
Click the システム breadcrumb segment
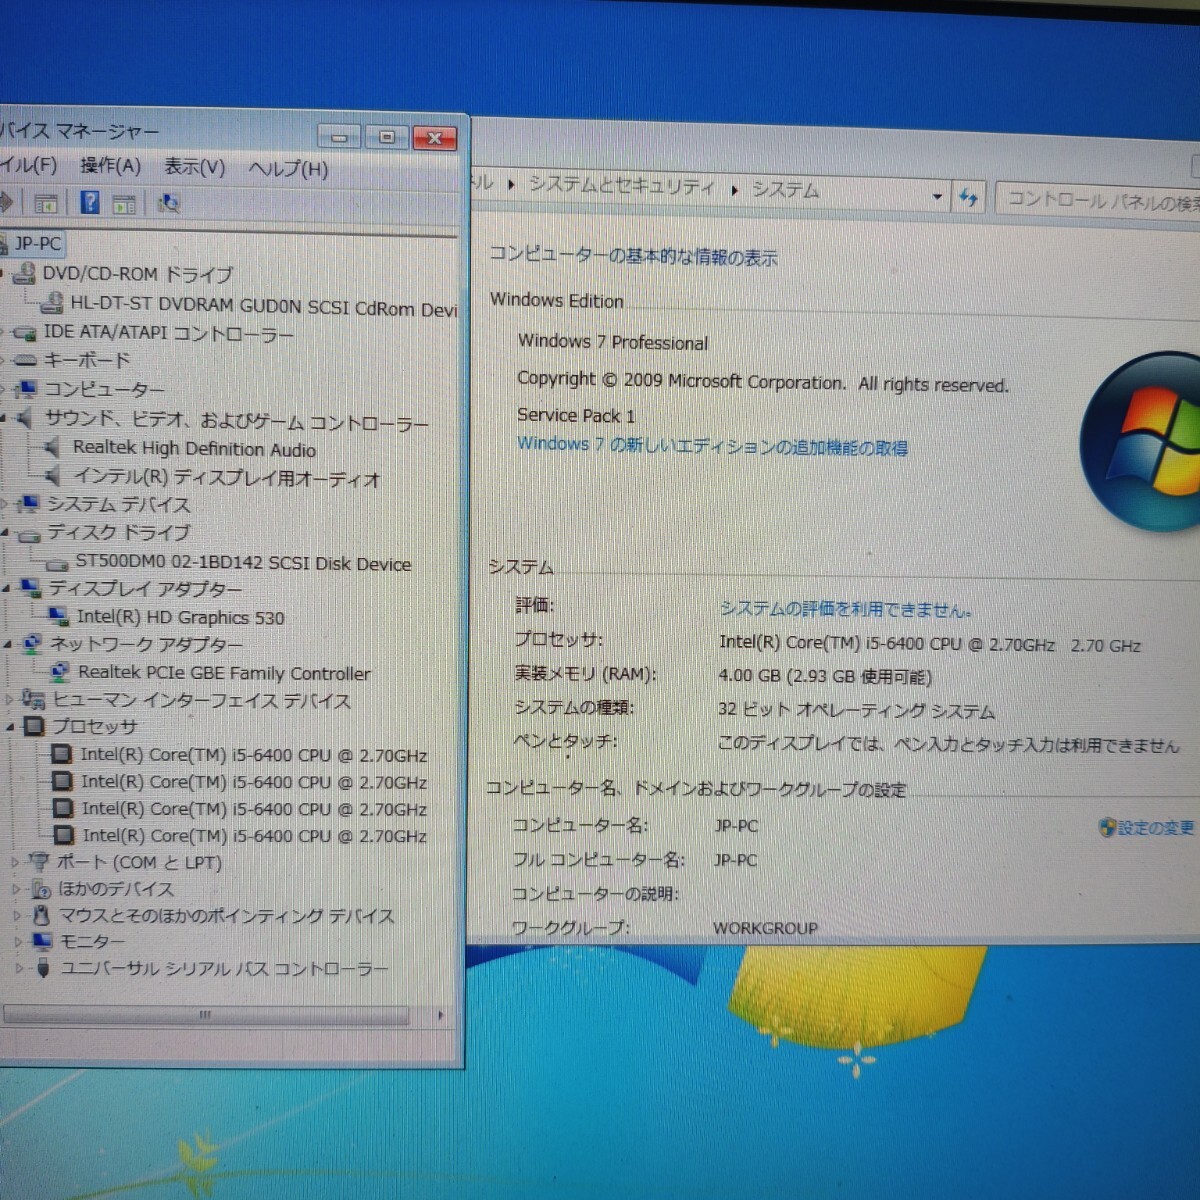coord(785,190)
